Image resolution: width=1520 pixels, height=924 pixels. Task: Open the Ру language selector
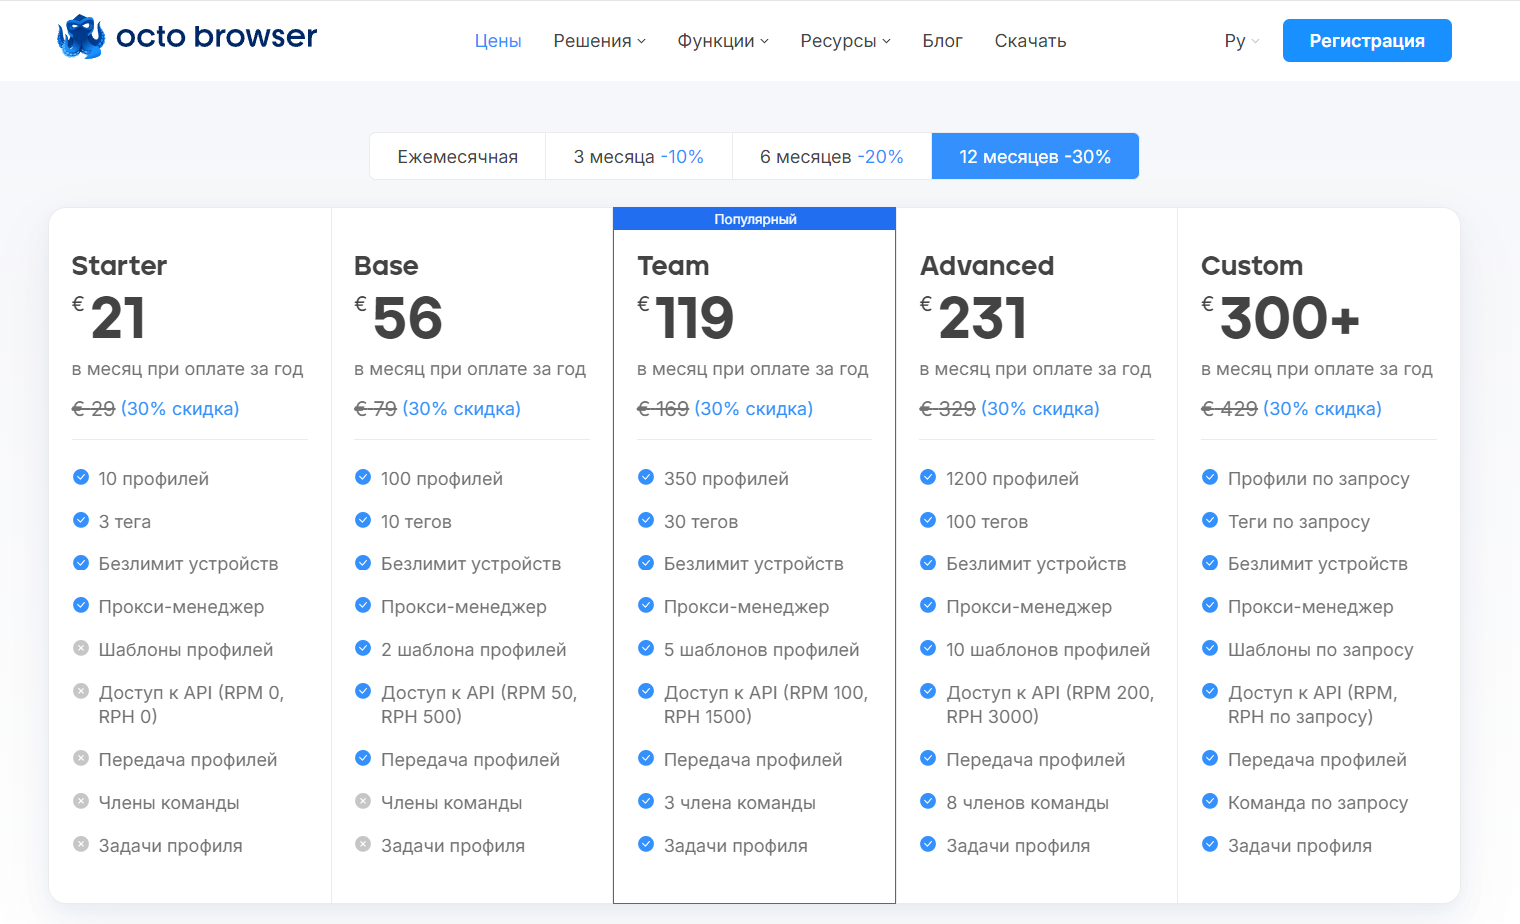pos(1242,41)
